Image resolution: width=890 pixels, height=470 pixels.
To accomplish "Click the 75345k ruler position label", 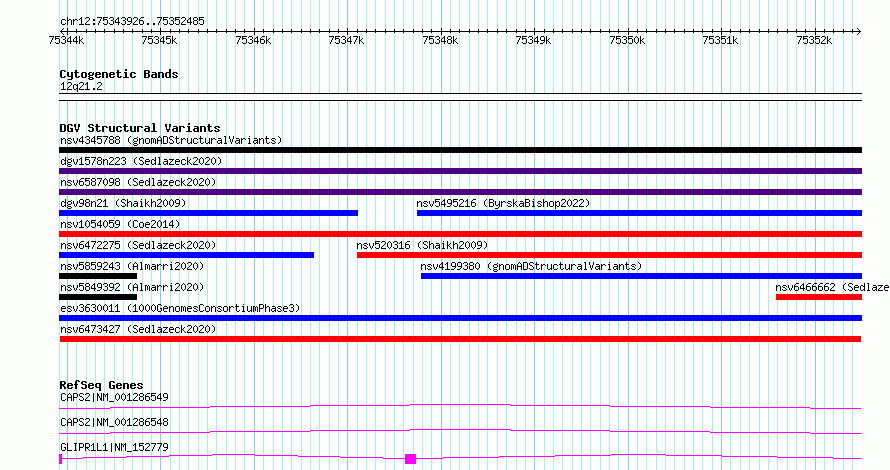I will click(159, 40).
